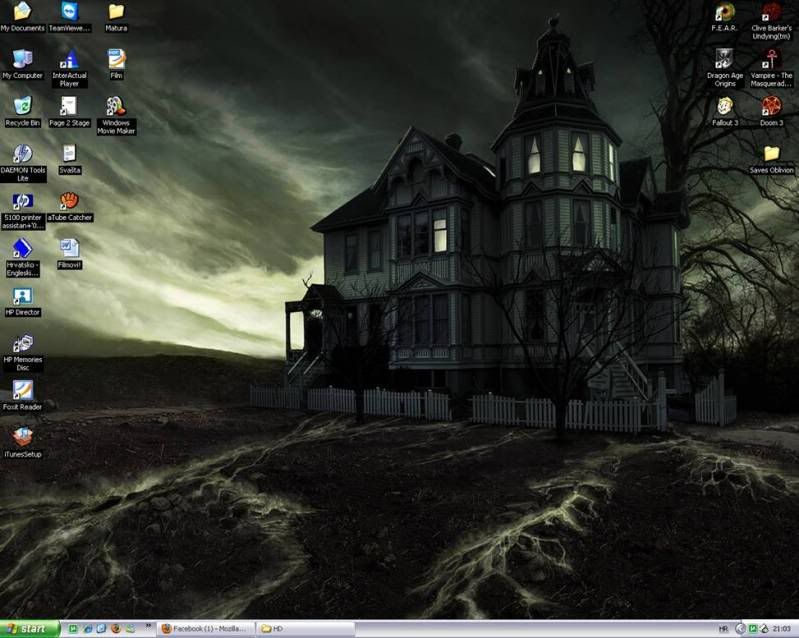This screenshot has height=638, width=799.
Task: Click the system tray clock showing 21:03
Action: [x=781, y=629]
